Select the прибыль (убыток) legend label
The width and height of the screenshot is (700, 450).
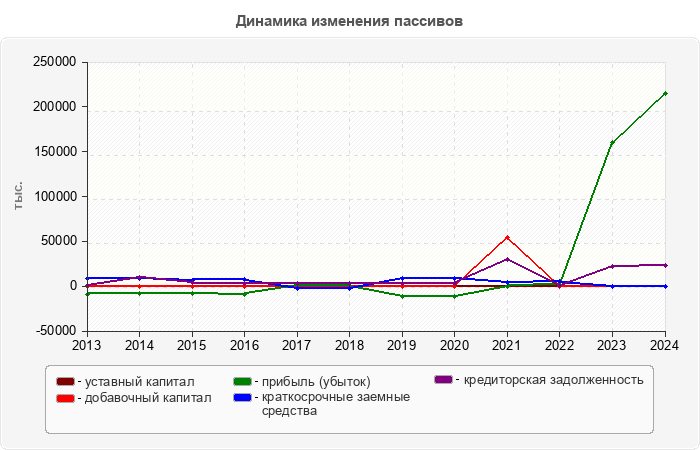[x=314, y=382]
